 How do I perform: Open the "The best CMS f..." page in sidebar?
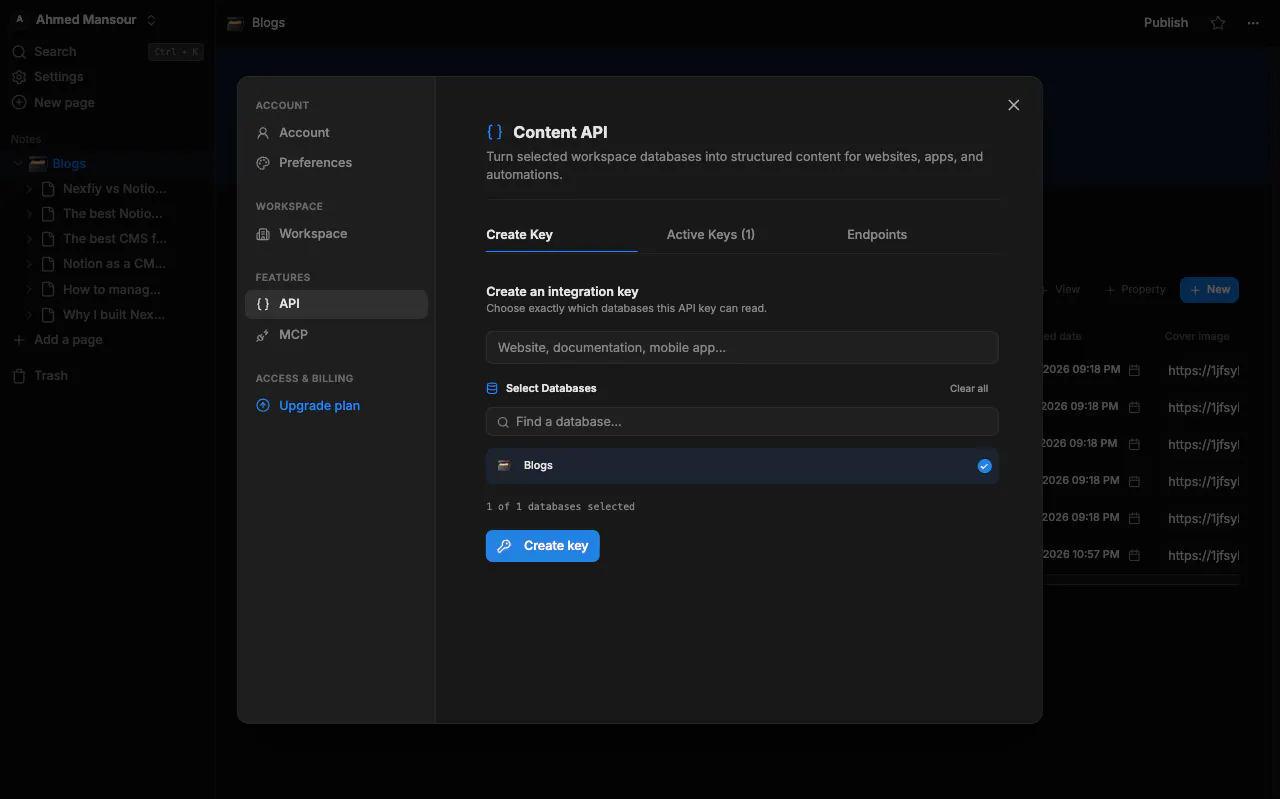coord(115,239)
